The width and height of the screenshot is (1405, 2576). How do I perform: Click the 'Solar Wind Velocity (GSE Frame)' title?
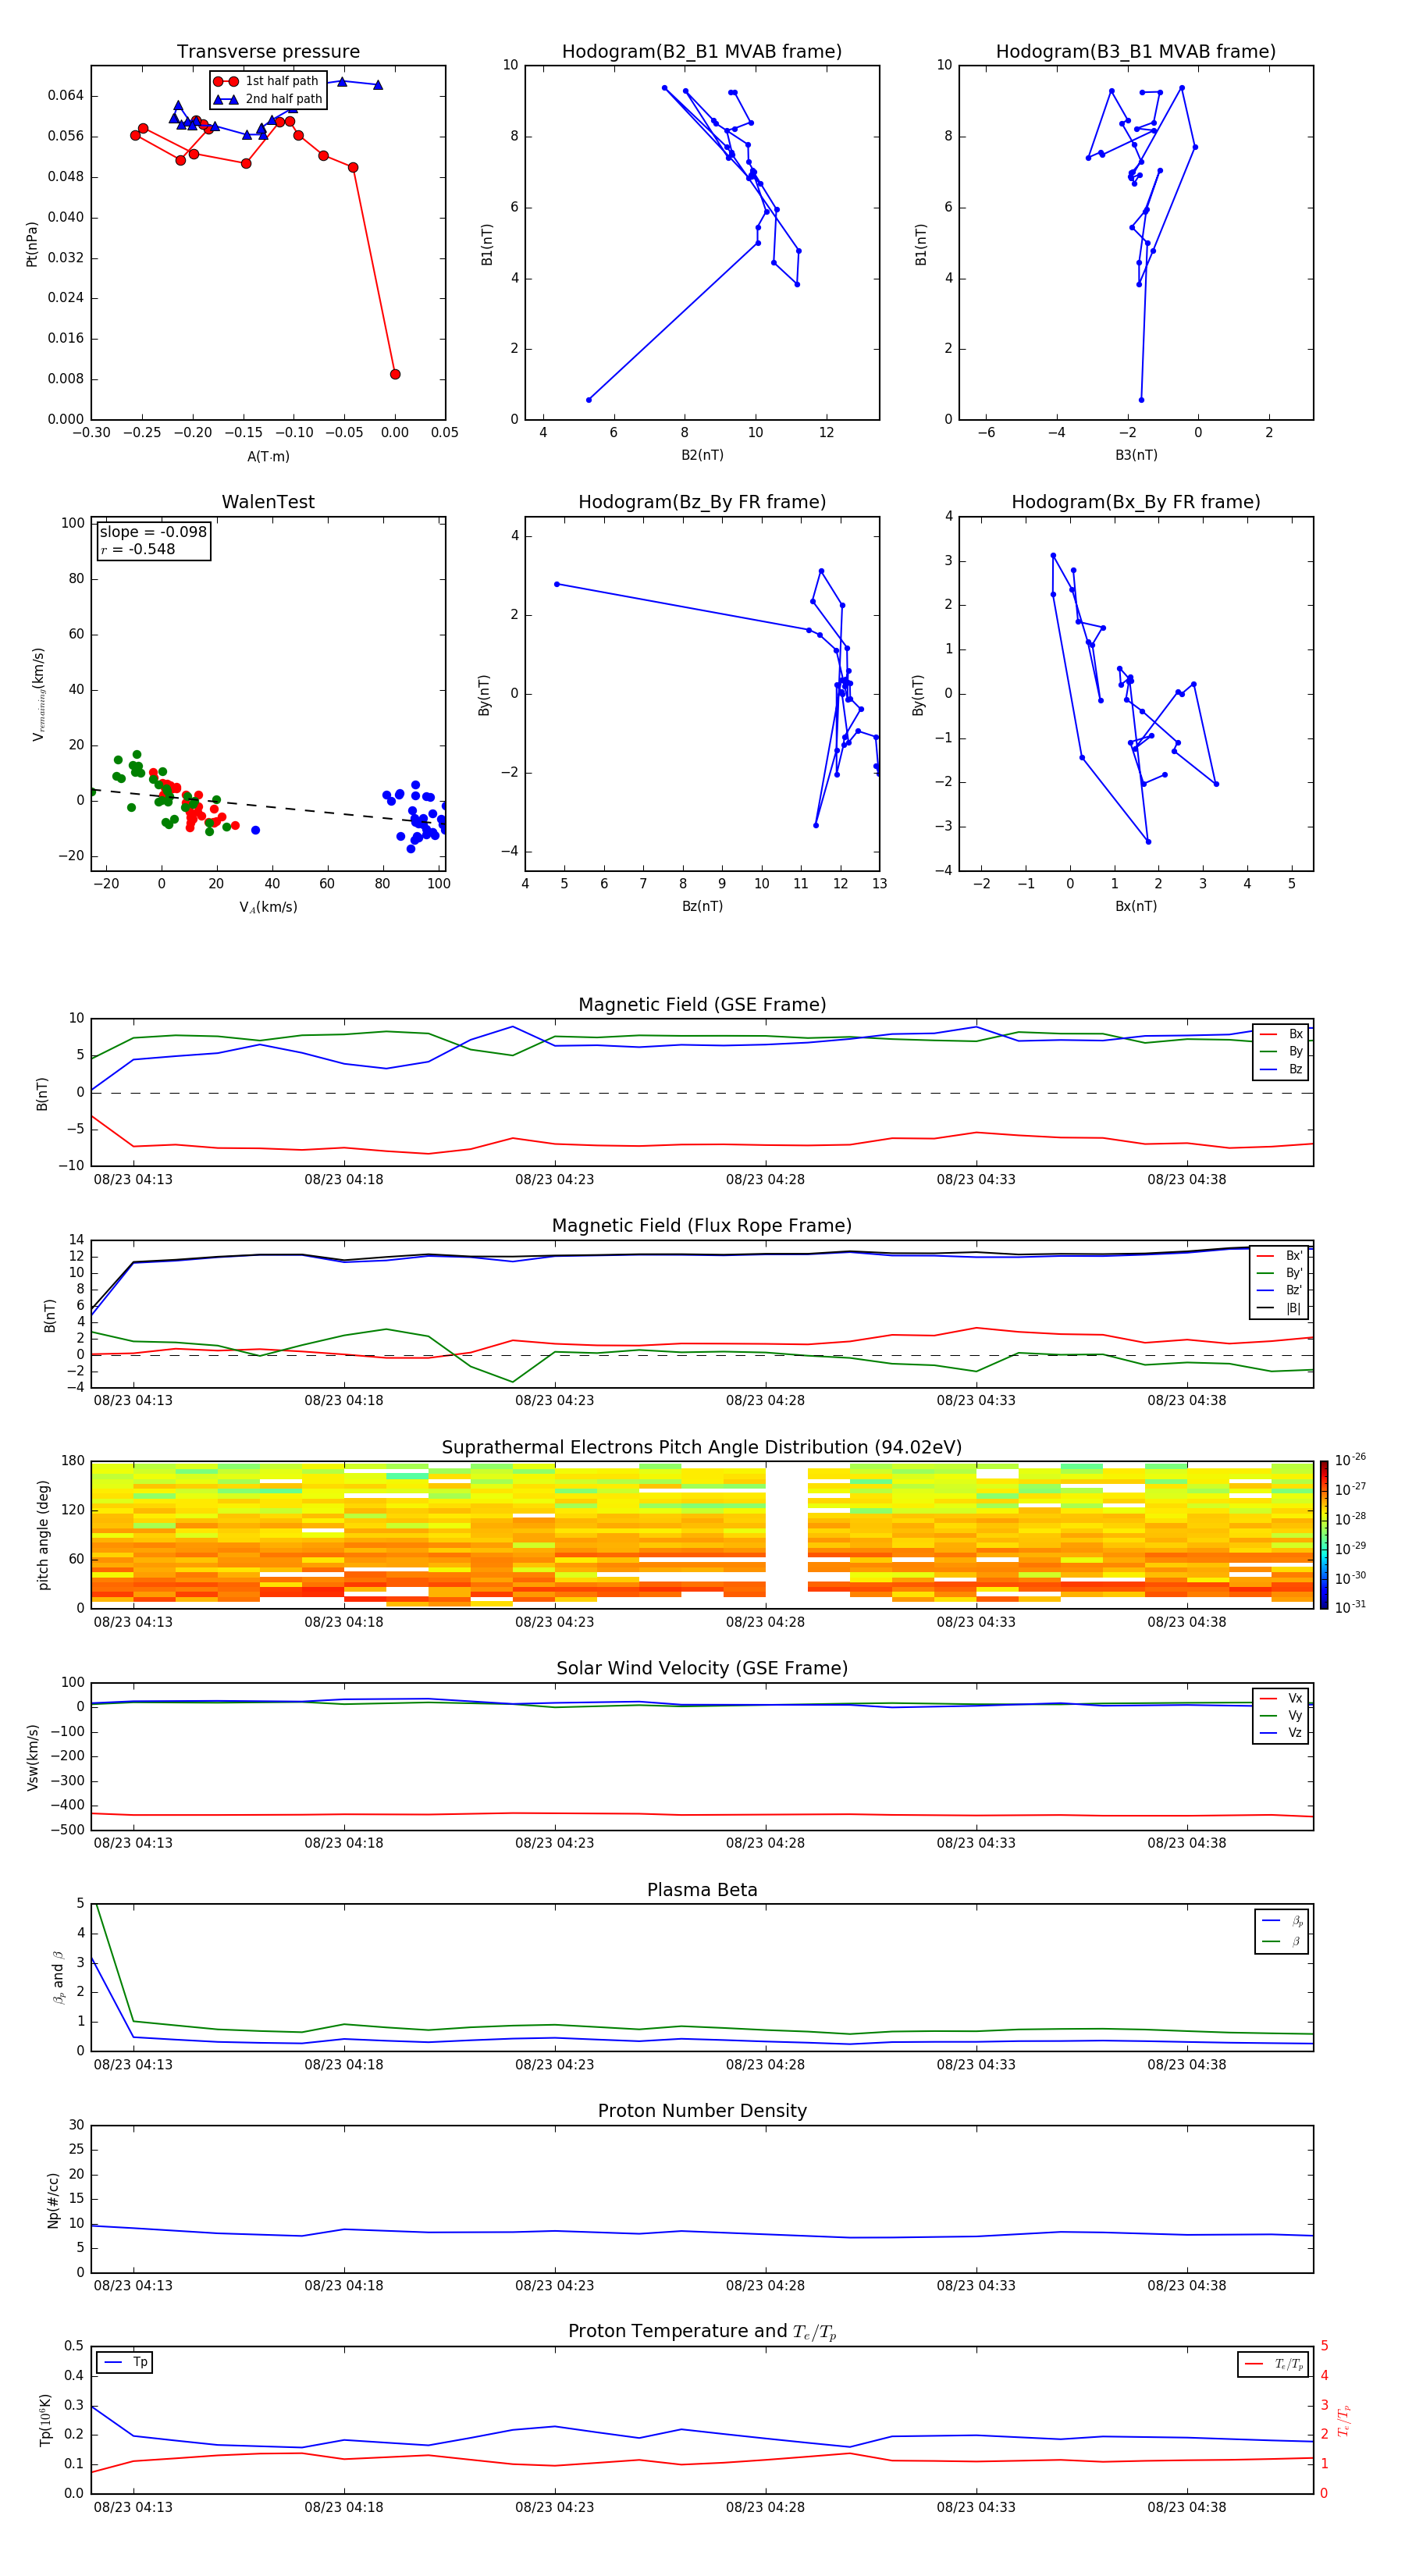(x=702, y=1668)
